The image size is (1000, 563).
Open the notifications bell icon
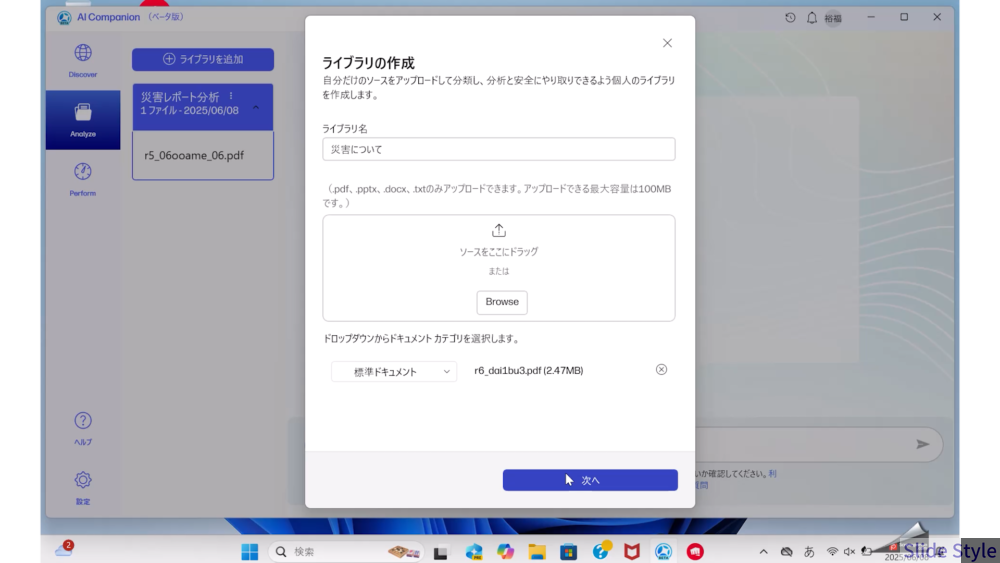[812, 17]
